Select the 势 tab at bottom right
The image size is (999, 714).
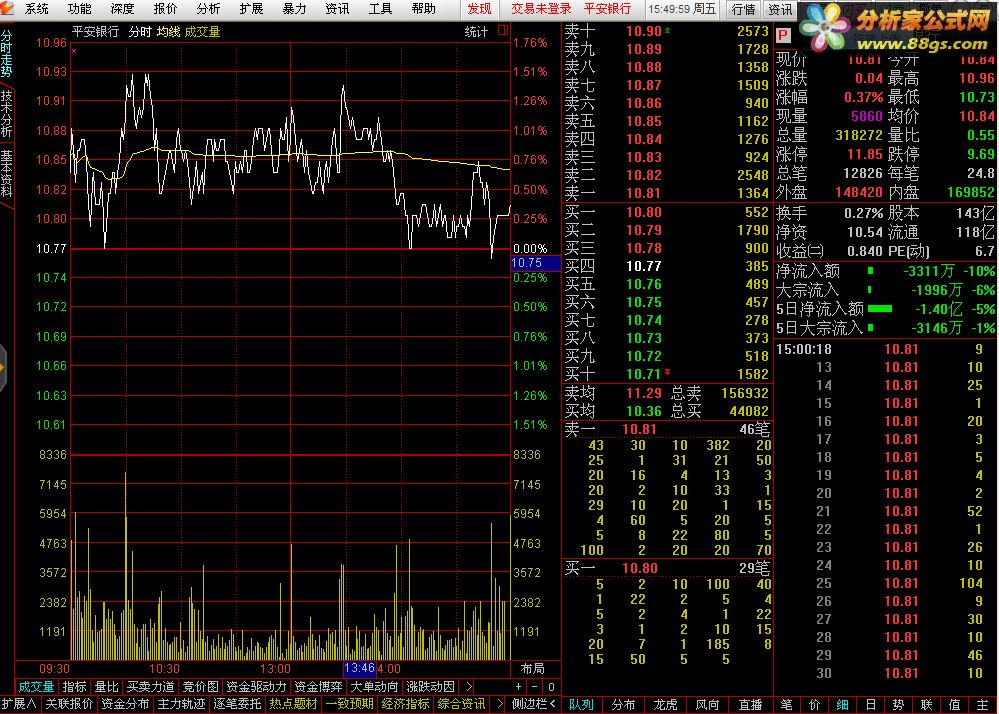(x=898, y=704)
